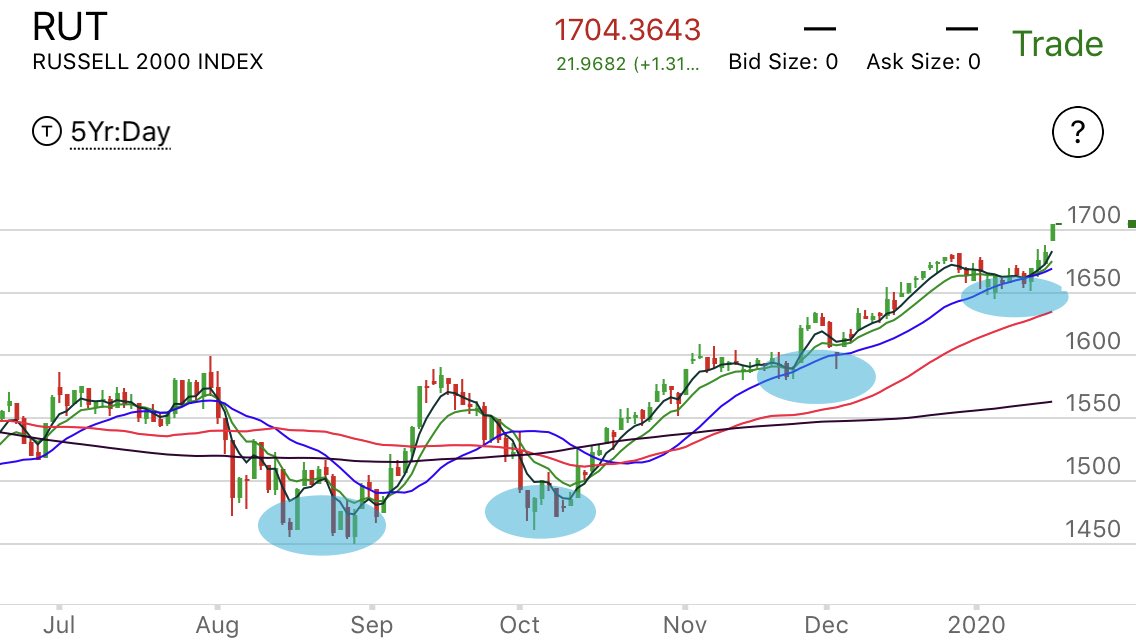Select the RUT ticker symbol
This screenshot has height=640, width=1136.
click(70, 28)
